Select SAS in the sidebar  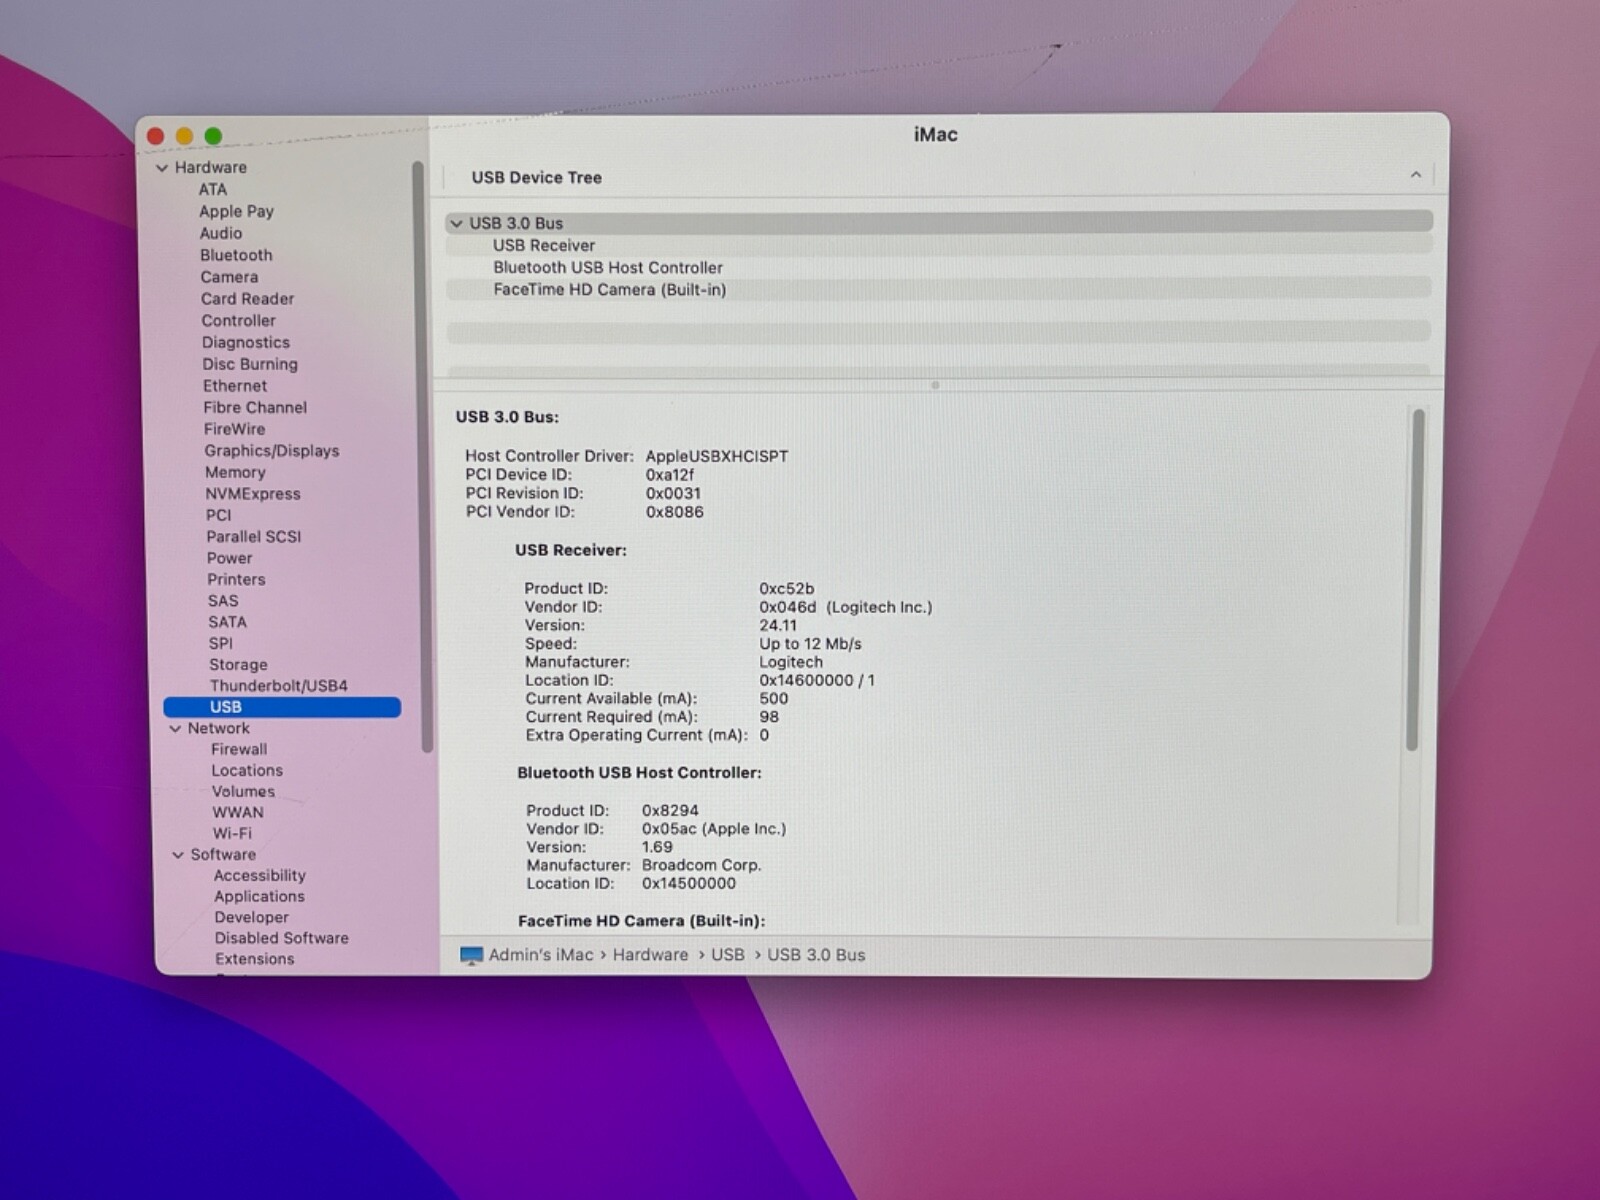pyautogui.click(x=223, y=601)
